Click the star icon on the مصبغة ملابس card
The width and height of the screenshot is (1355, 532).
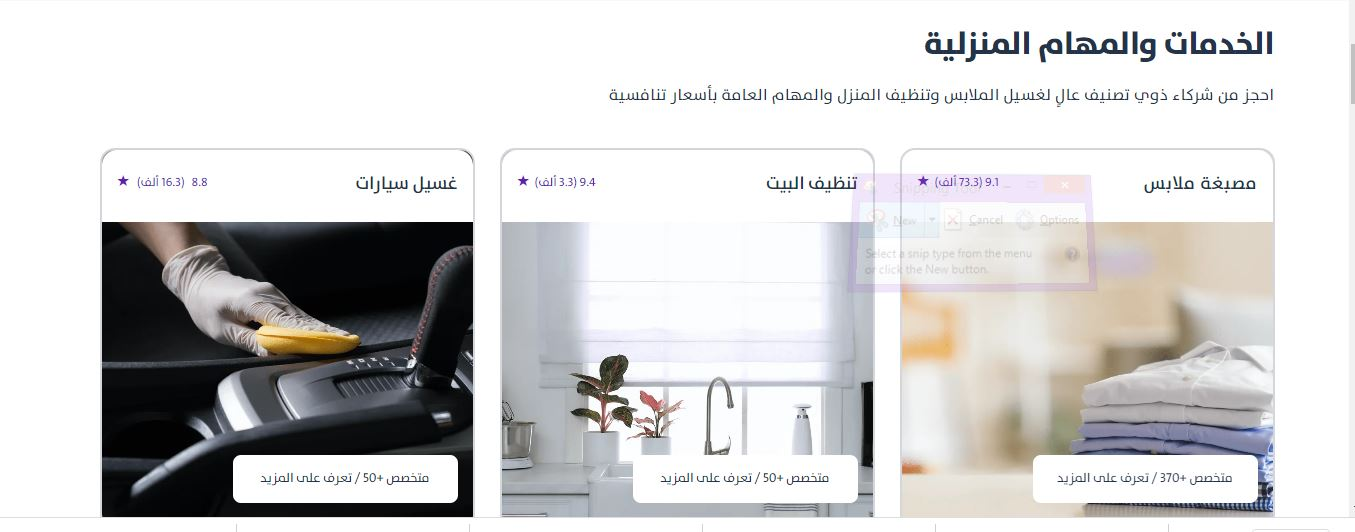[x=923, y=181]
